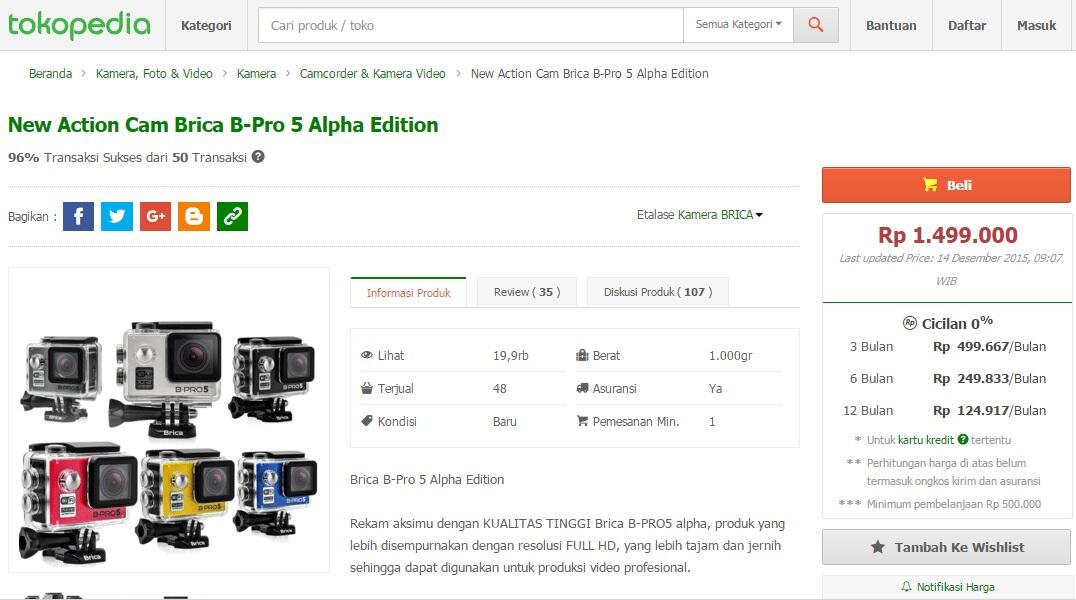Screen dimensions: 1076x600
Task: Click the magnifier search button
Action: click(815, 25)
